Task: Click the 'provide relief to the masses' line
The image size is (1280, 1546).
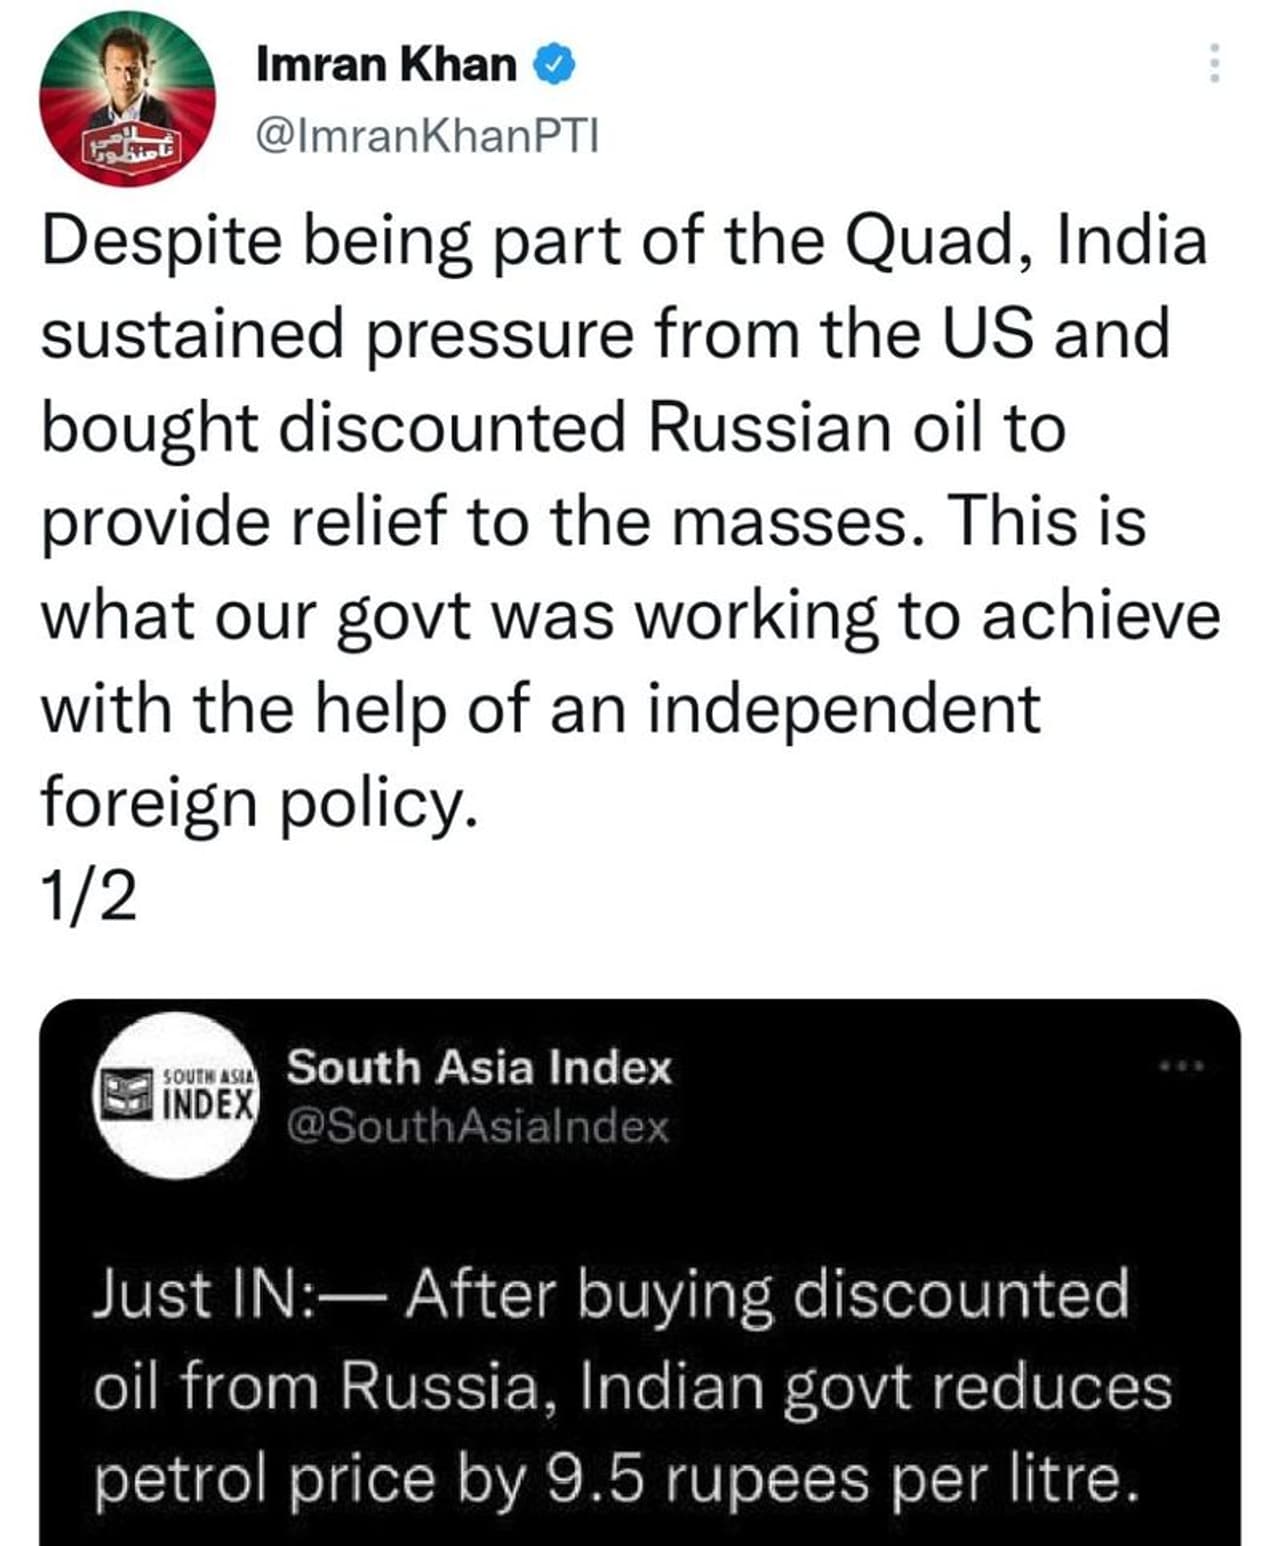Action: (x=592, y=521)
